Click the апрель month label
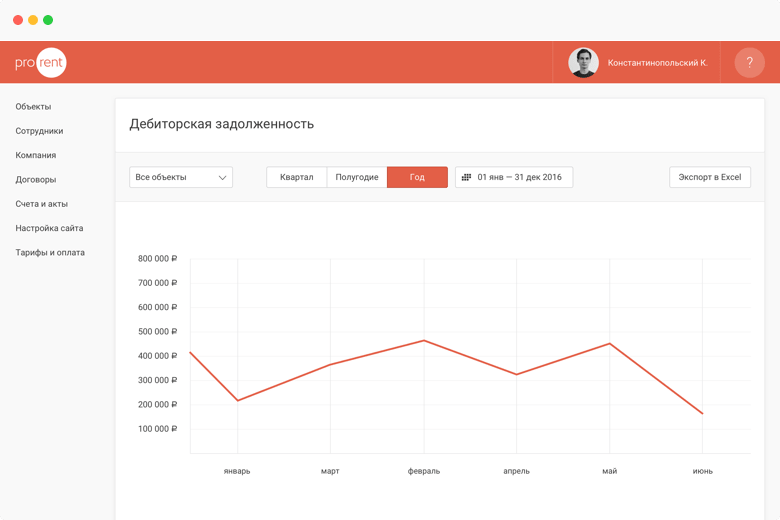This screenshot has width=780, height=520. click(x=516, y=471)
